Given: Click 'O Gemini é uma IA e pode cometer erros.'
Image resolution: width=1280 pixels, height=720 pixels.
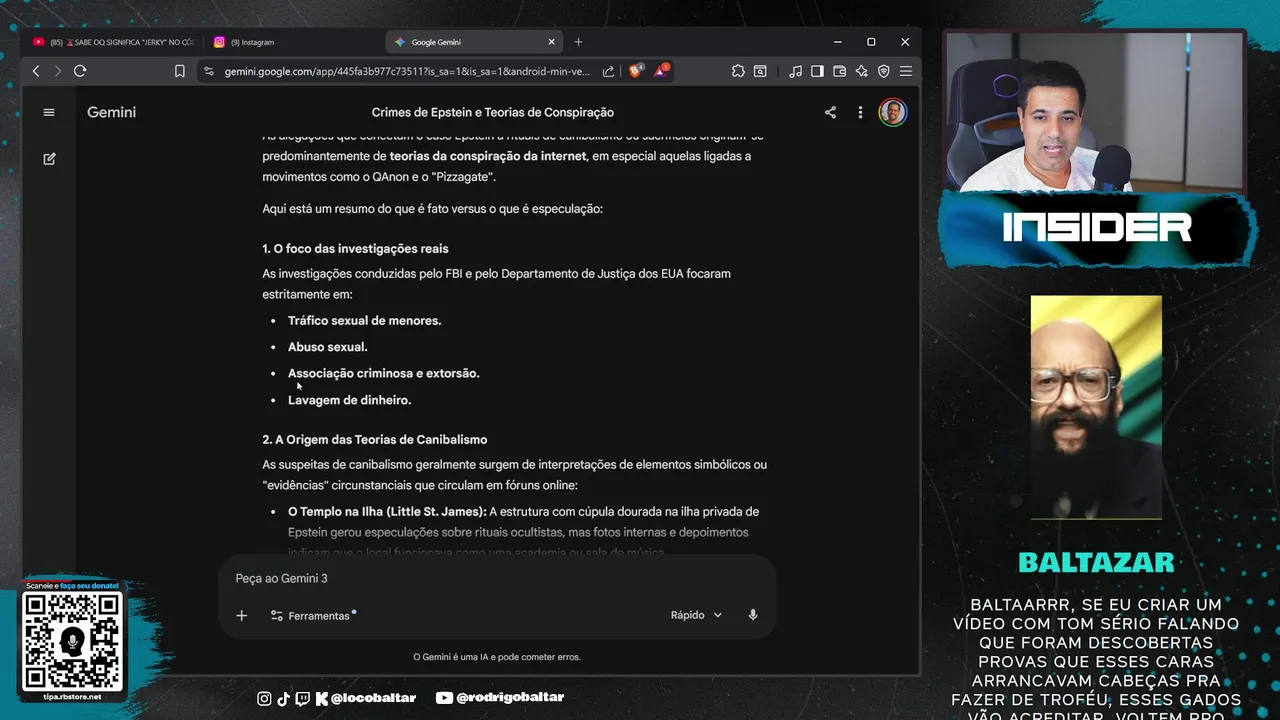Looking at the screenshot, I should coord(497,657).
